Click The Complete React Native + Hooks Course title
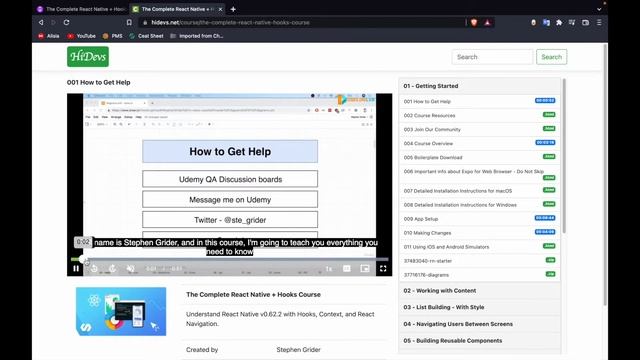This screenshot has height=360, width=640. tap(253, 294)
